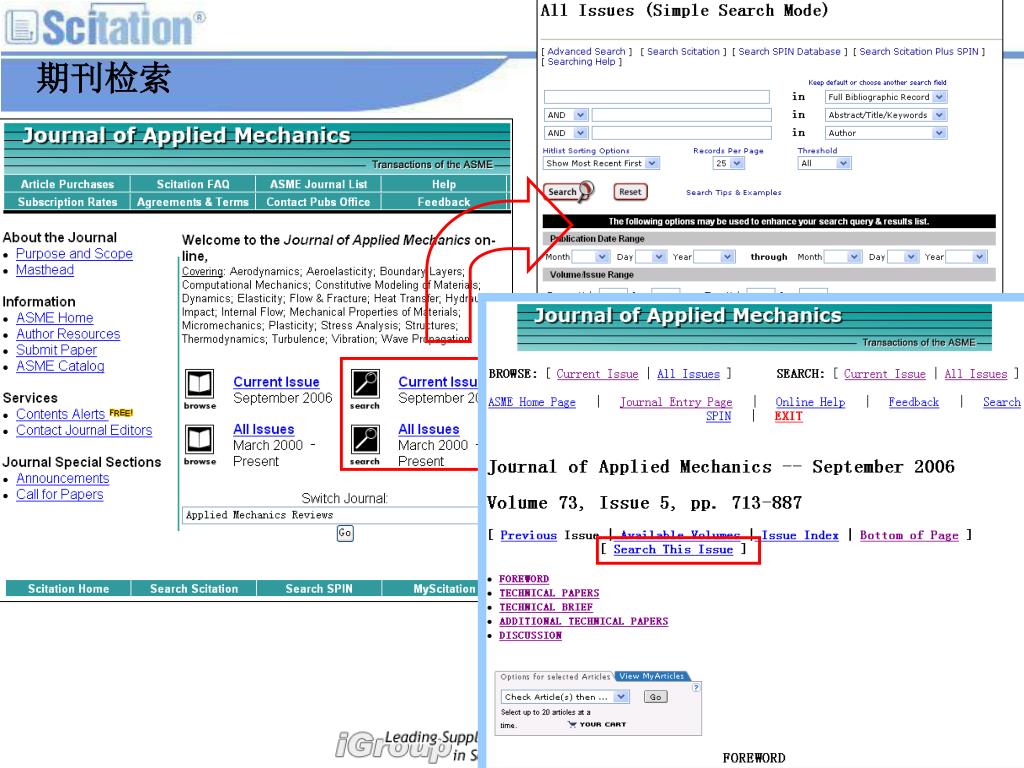This screenshot has width=1024, height=768.
Task: Open Agreements & Terms menu item
Action: [x=193, y=202]
